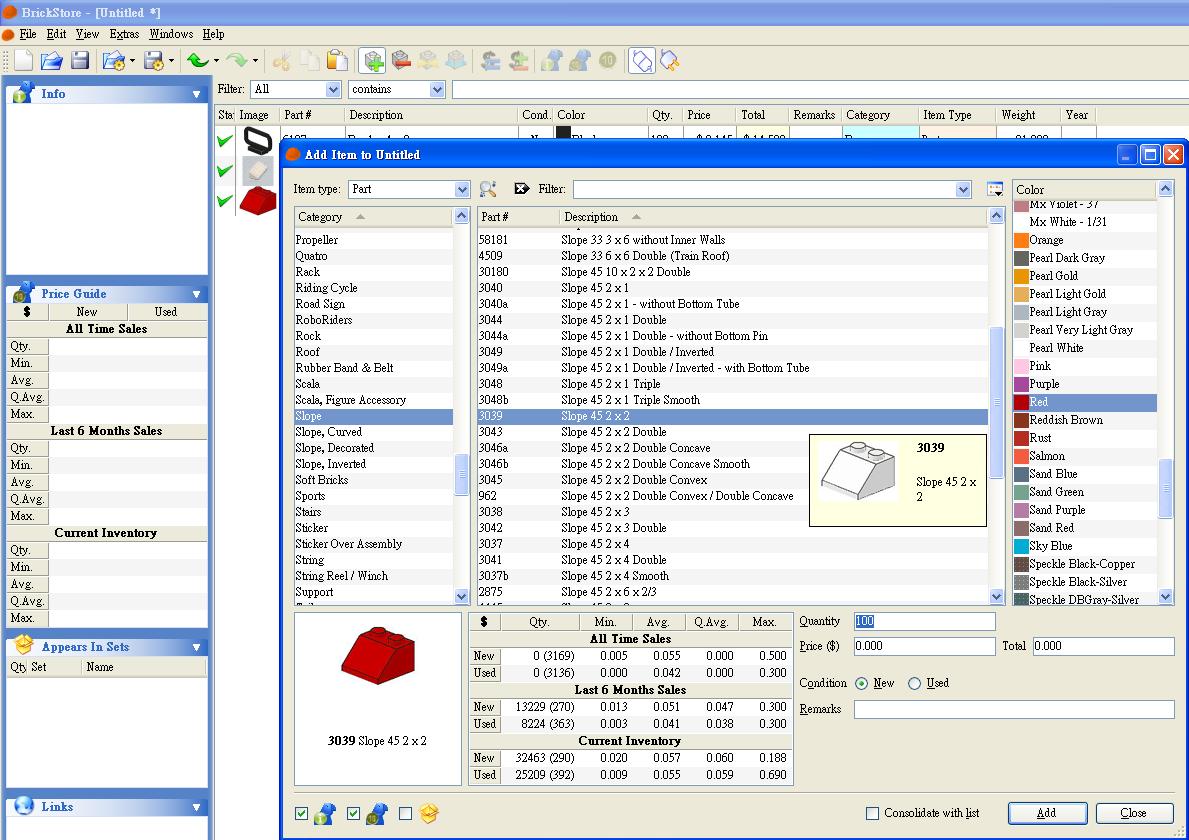Click the Price ($) input field
Image resolution: width=1189 pixels, height=840 pixels.
pyautogui.click(x=924, y=646)
